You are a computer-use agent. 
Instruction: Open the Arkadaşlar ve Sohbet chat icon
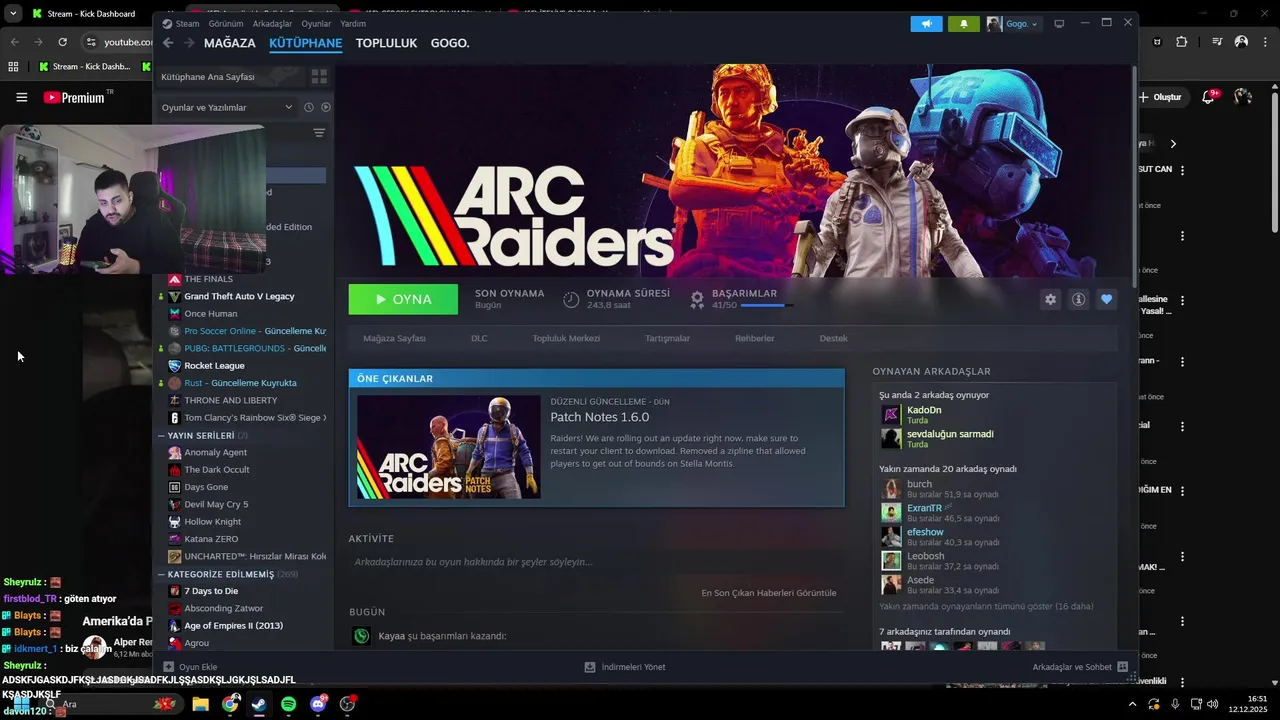pyautogui.click(x=1122, y=667)
